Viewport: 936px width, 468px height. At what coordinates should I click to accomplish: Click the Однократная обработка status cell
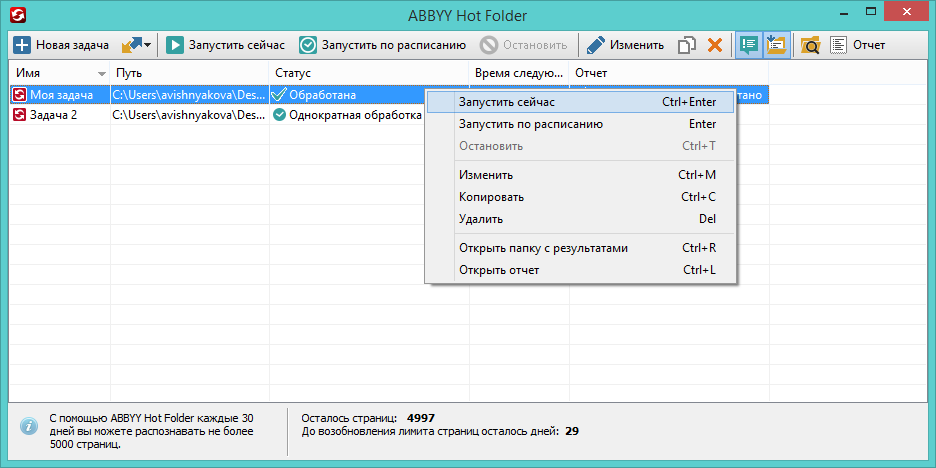coord(347,115)
